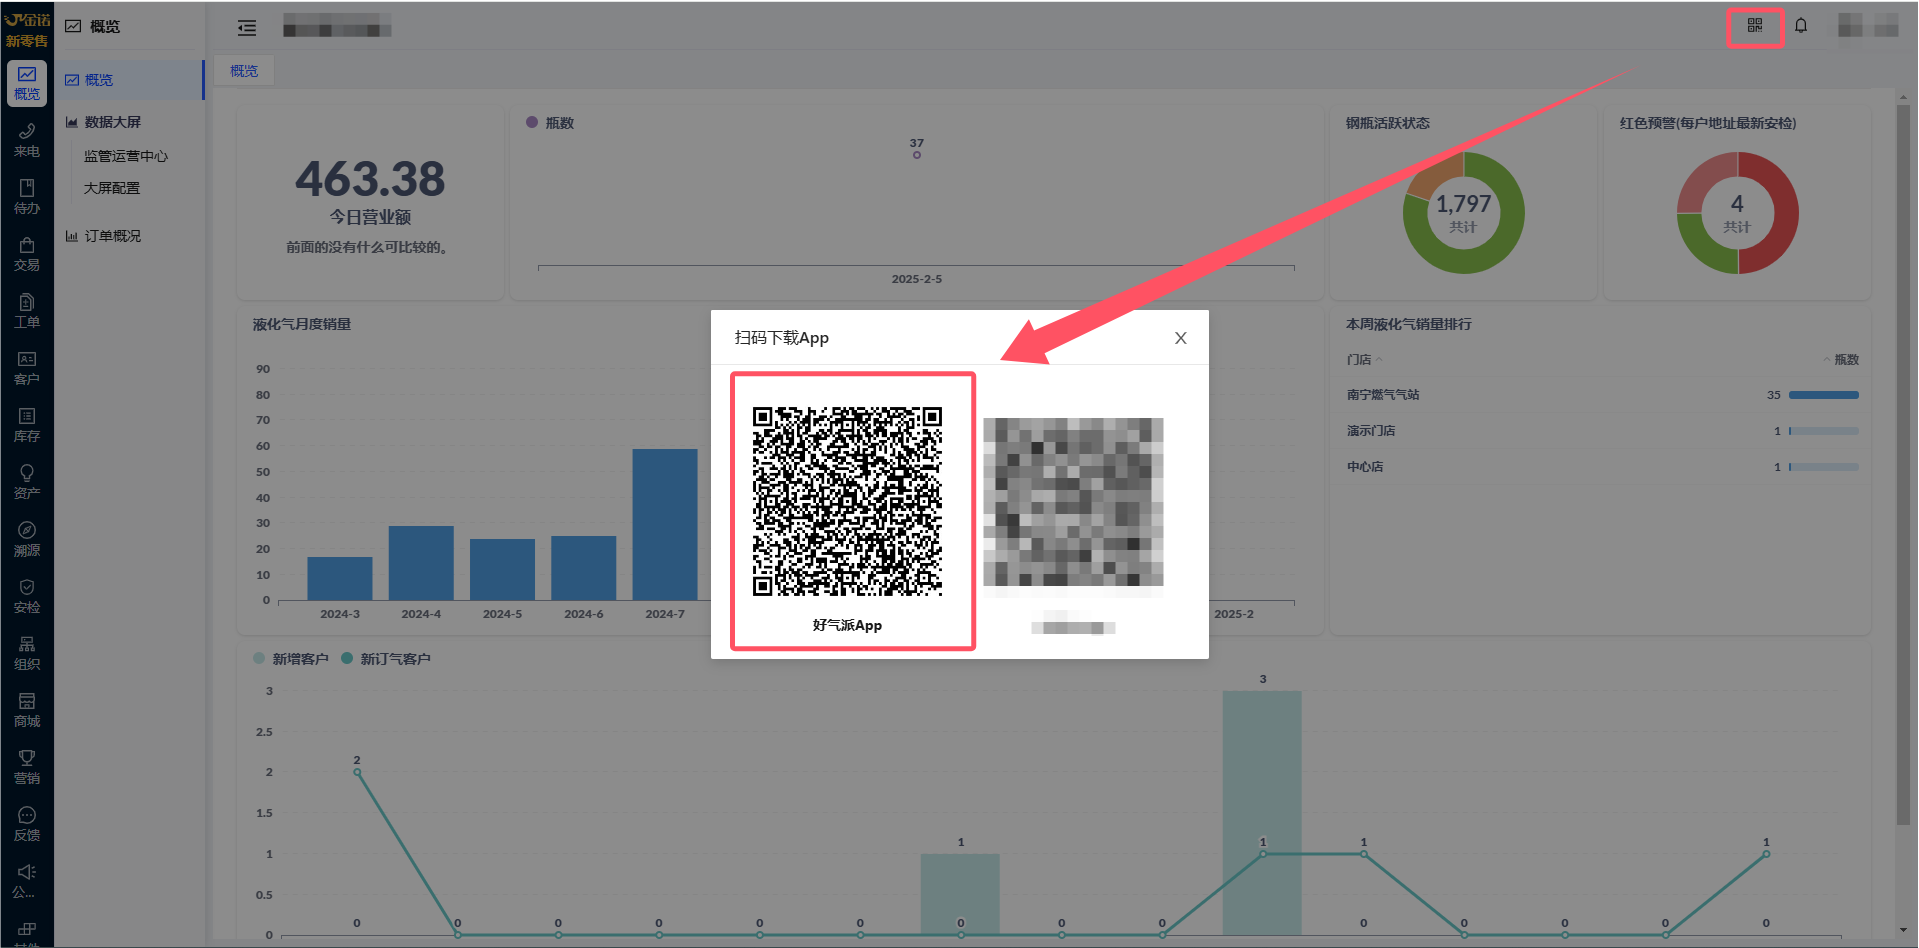
Task: Collapse the sidebar with hamburger icon
Action: click(x=246, y=28)
